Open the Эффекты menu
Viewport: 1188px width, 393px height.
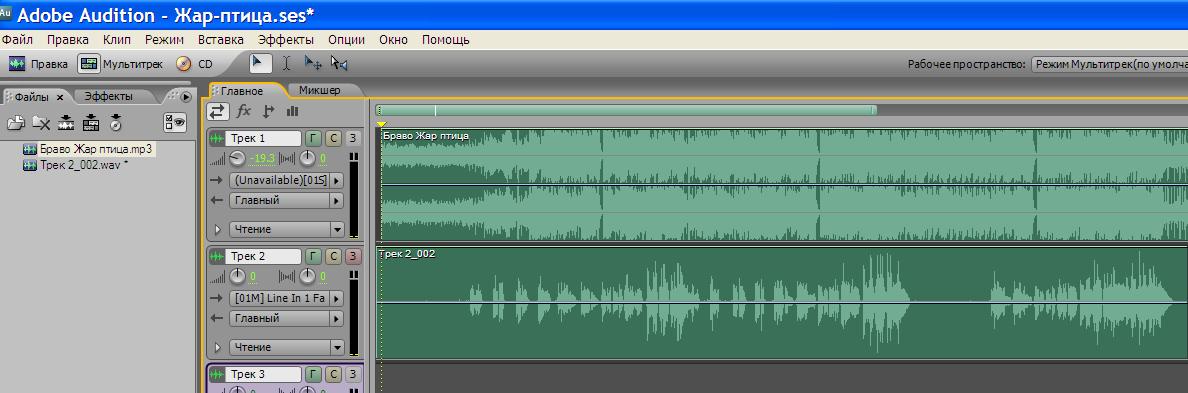coord(286,39)
